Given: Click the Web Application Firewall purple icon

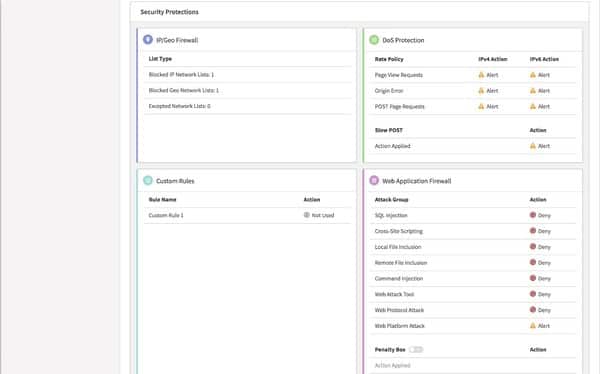Looking at the screenshot, I should point(374,180).
